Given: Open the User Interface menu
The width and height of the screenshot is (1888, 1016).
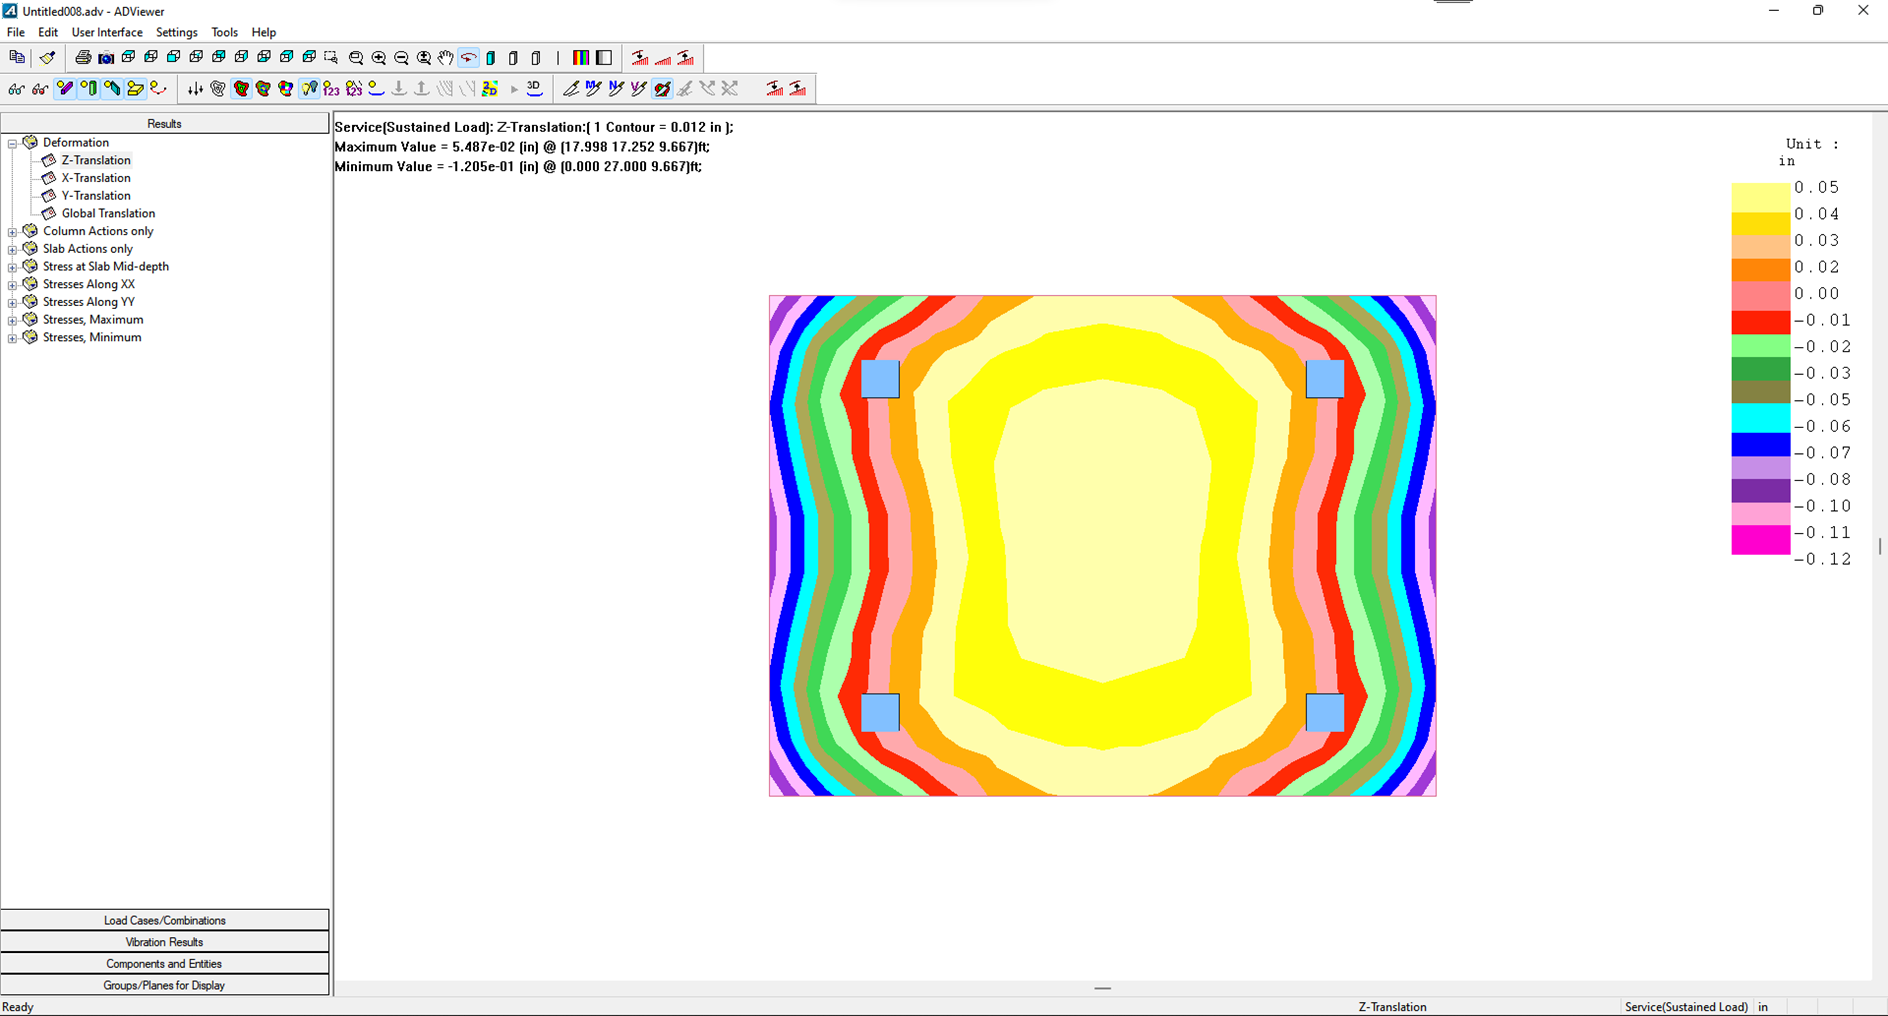Looking at the screenshot, I should [x=107, y=32].
